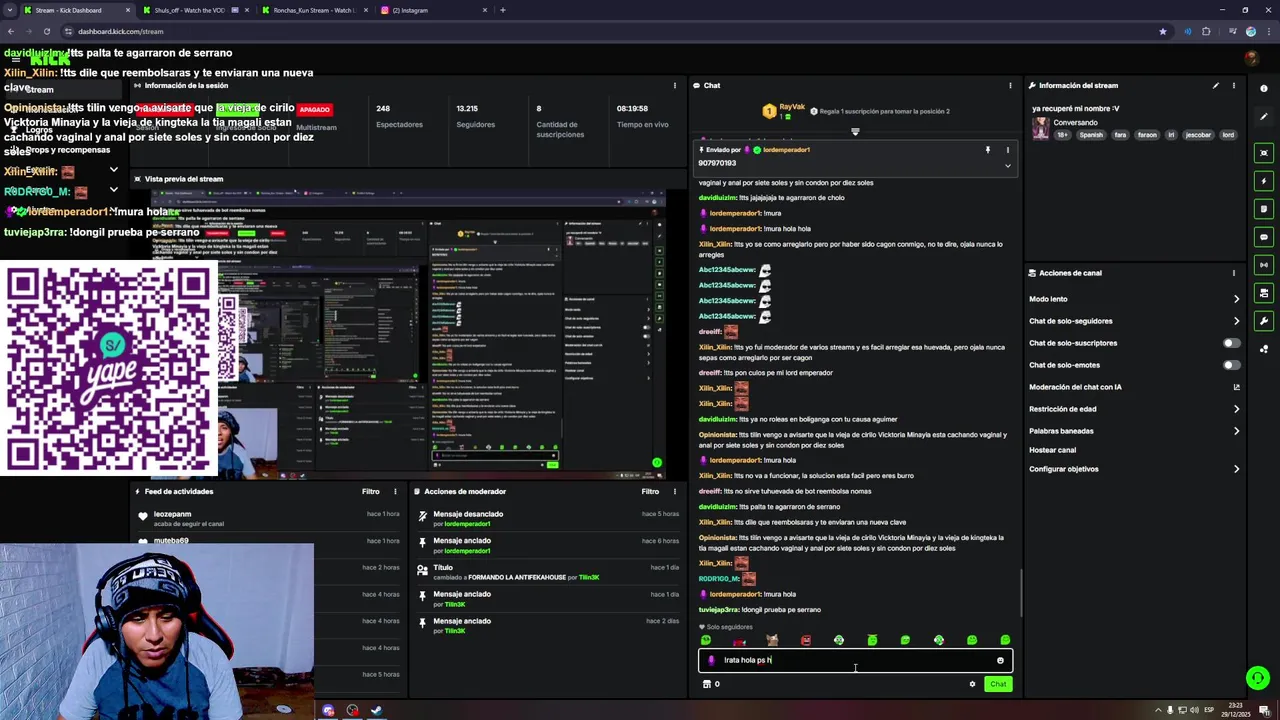Toggle the mod actions note sidebar icon

1264,209
